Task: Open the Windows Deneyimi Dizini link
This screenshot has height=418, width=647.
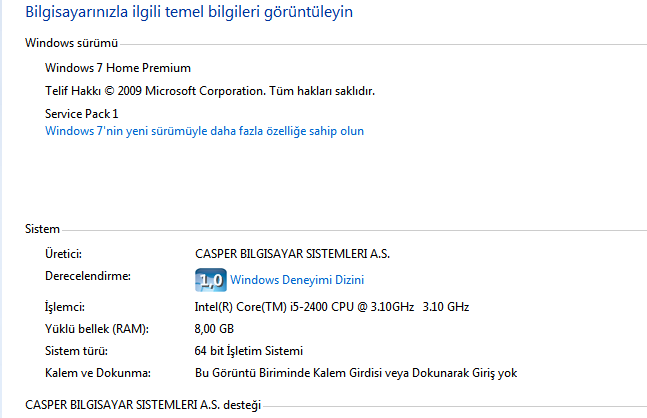Action: coord(297,280)
